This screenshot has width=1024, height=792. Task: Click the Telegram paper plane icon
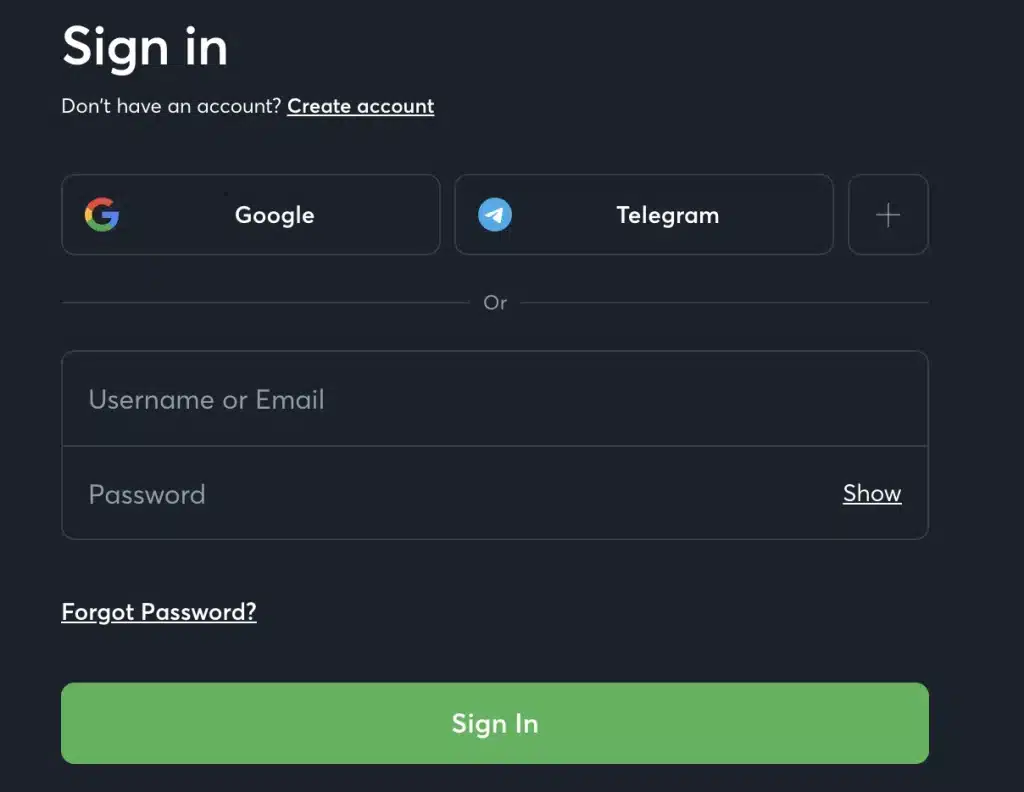click(495, 215)
